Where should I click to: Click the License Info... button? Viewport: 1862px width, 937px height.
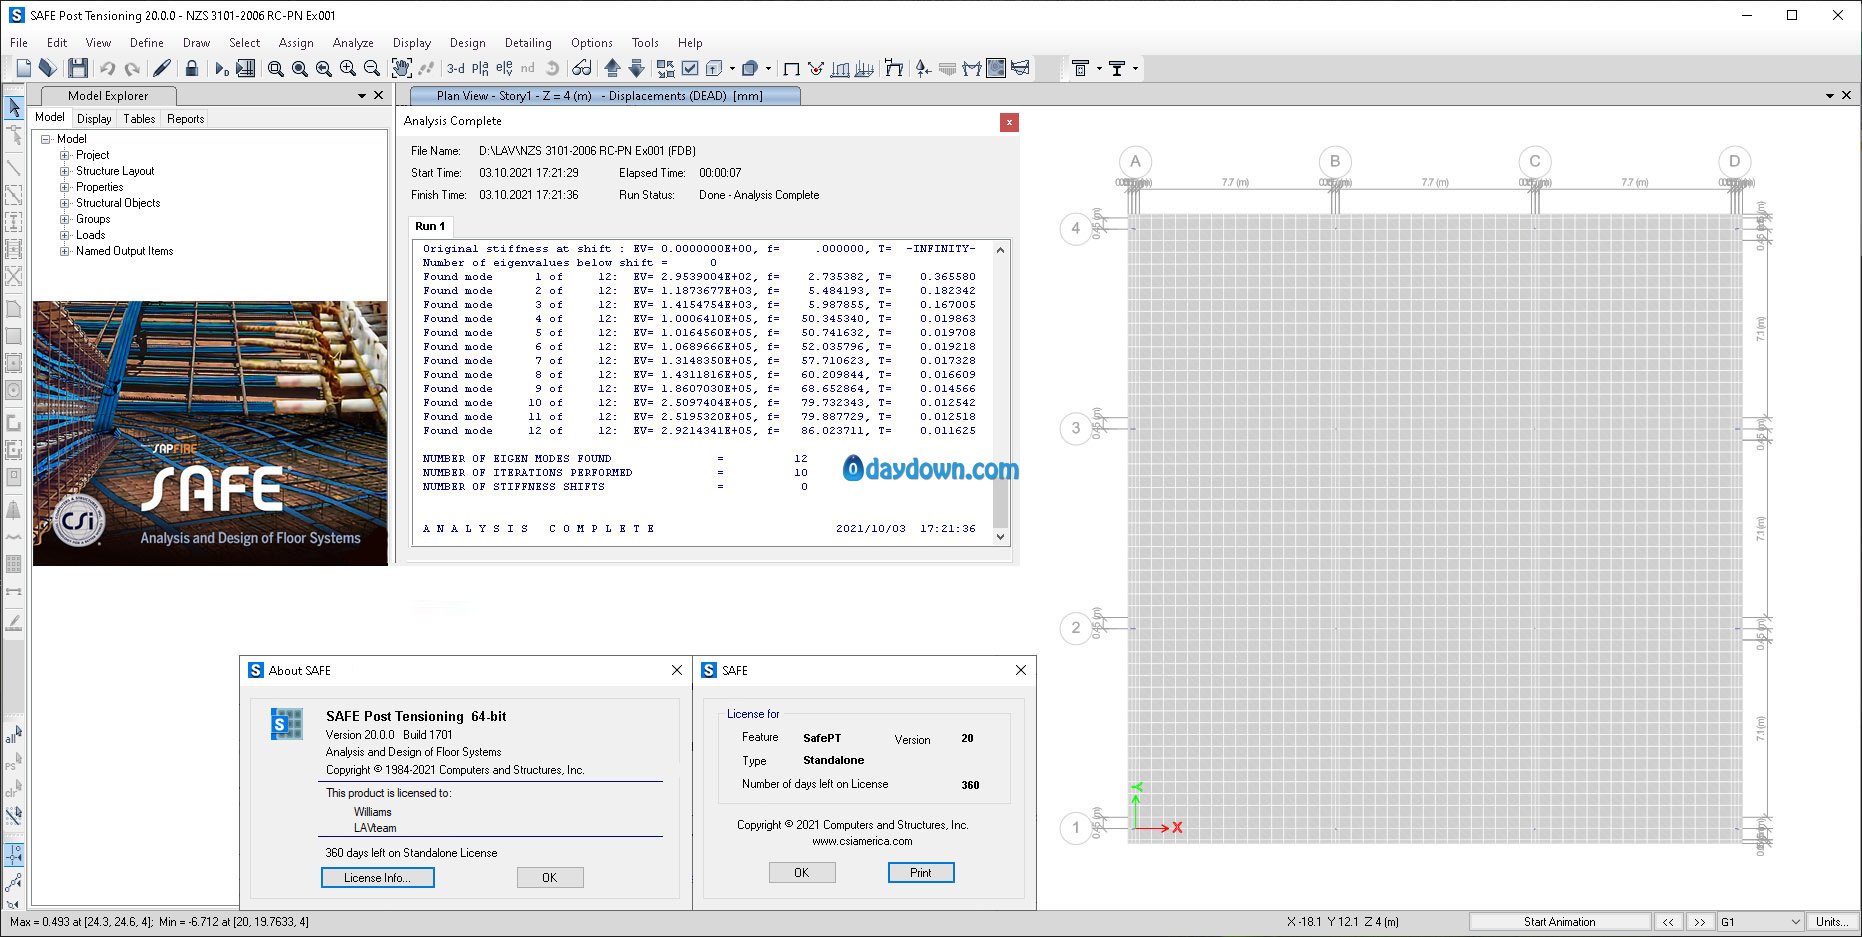tap(378, 877)
